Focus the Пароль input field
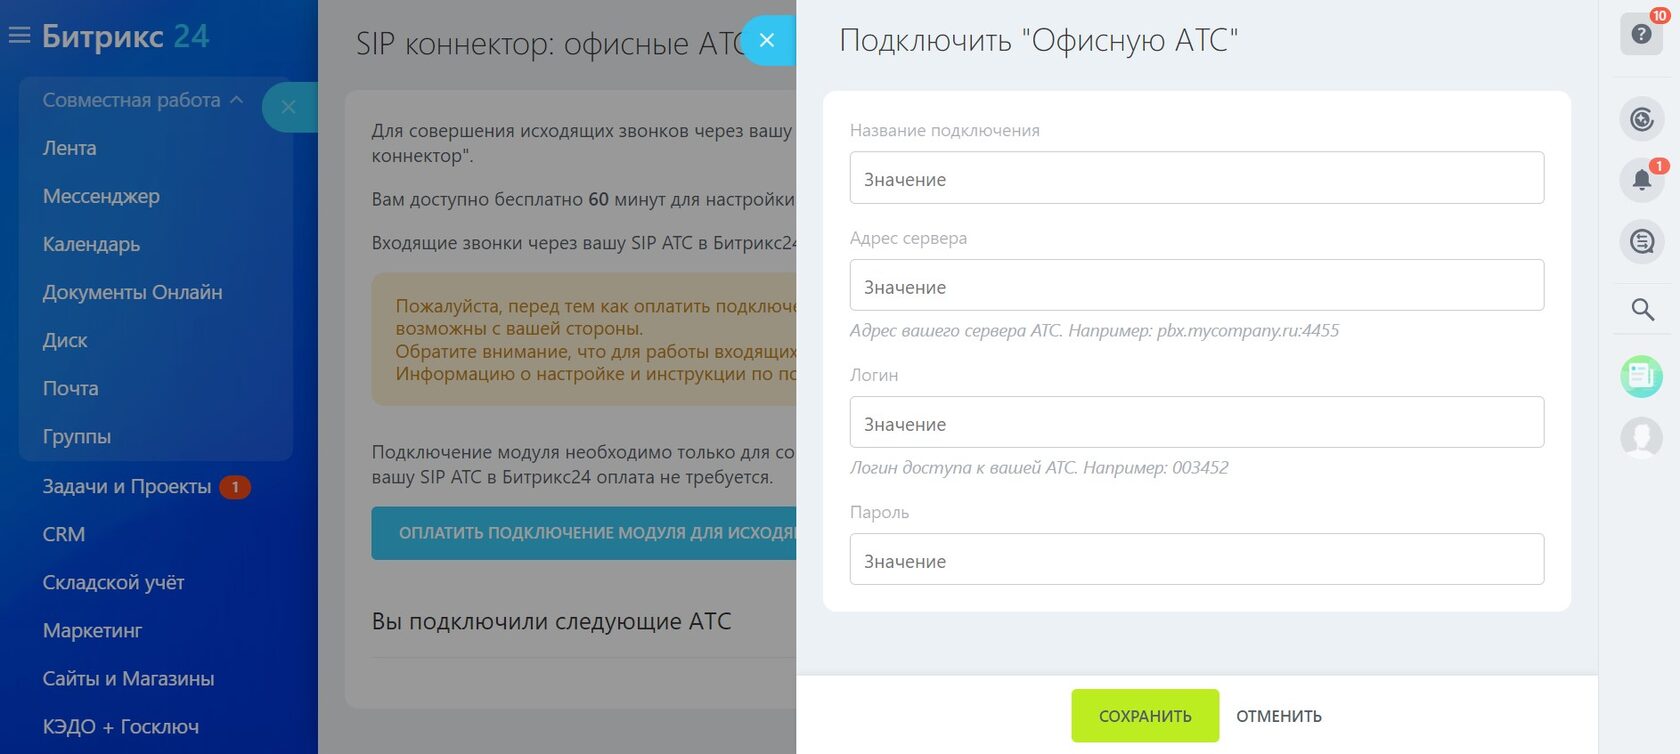Screen dimensions: 1680x754 [x=1196, y=559]
